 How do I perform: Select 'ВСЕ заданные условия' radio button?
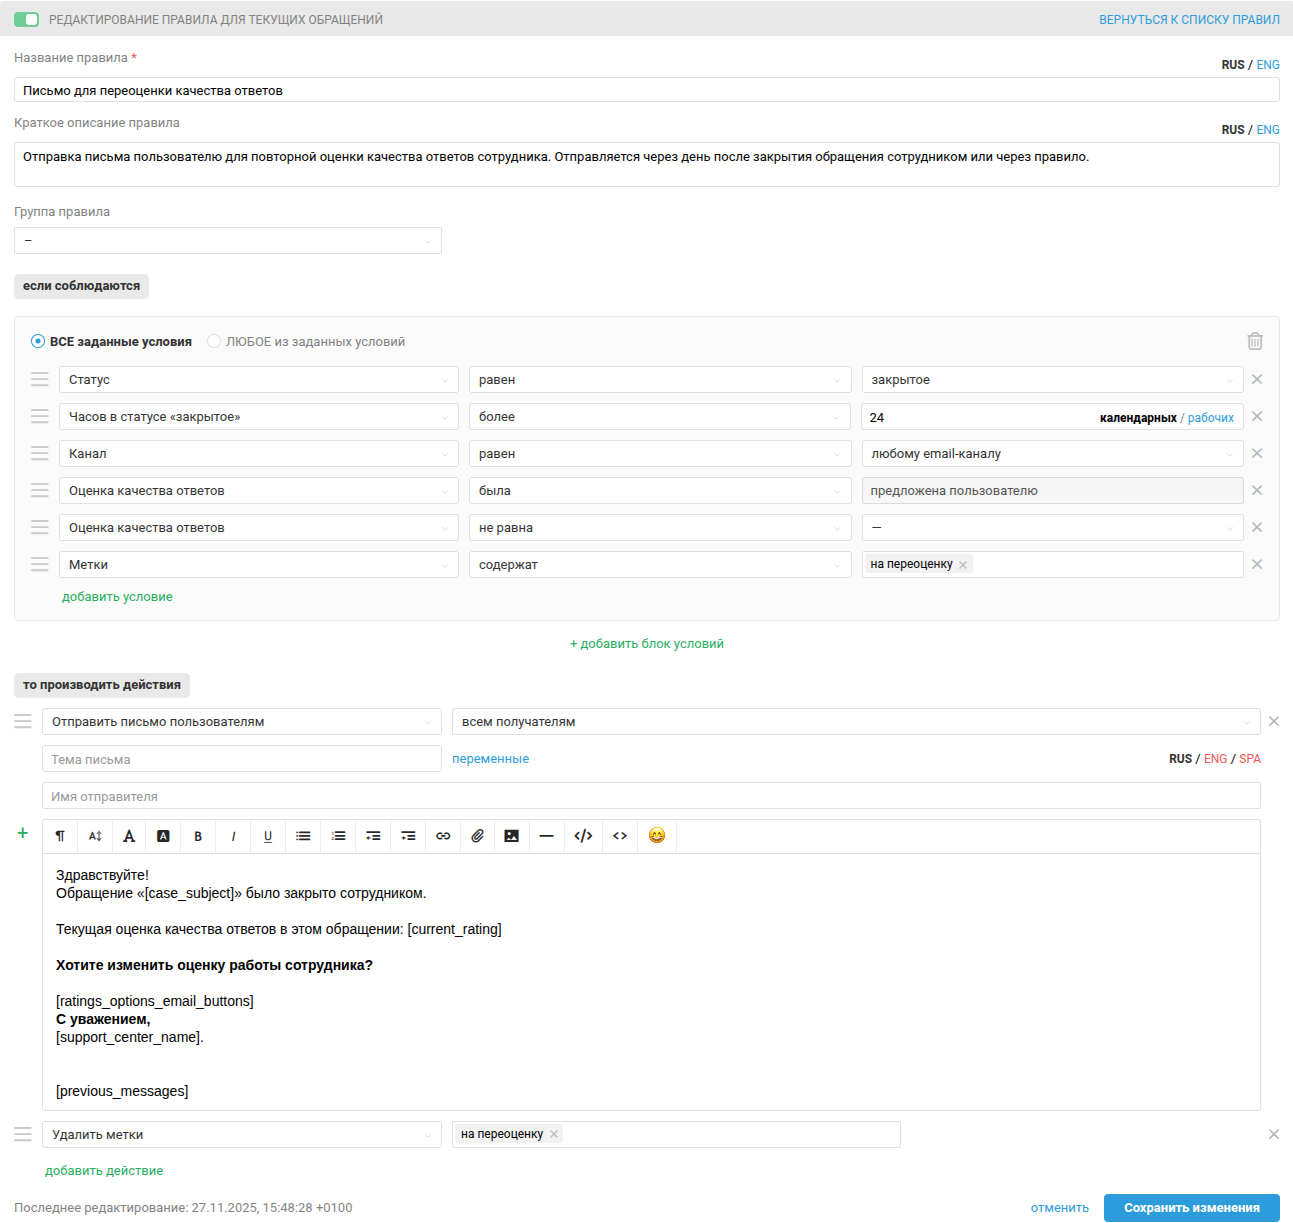point(38,342)
